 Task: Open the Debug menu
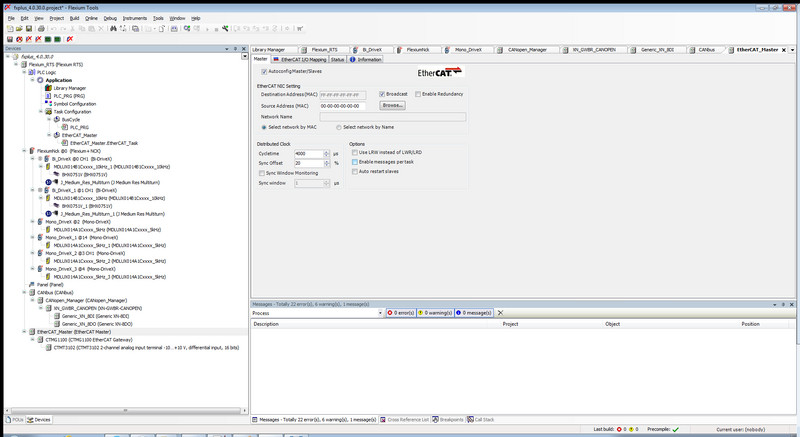[109, 18]
